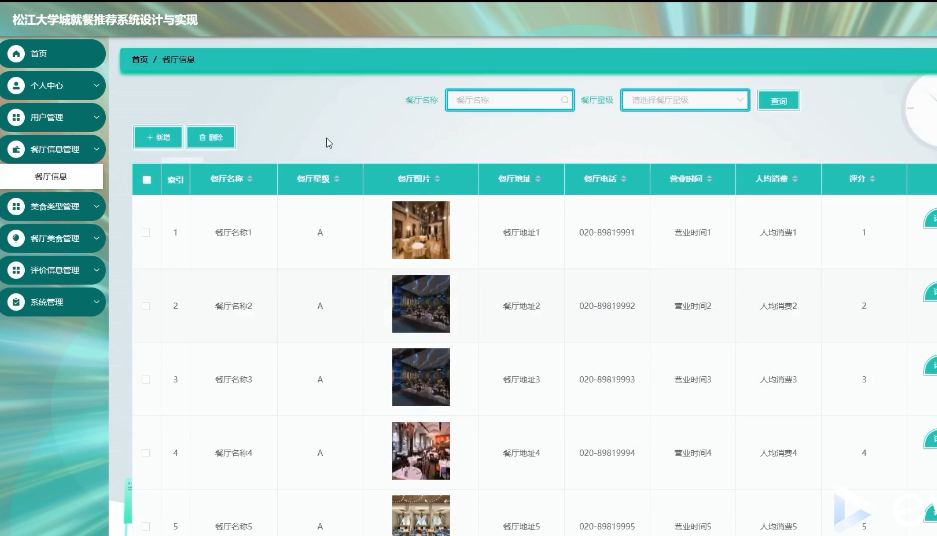937x536 pixels.
Task: Expand the 评价信息管理 menu chevron
Action: tap(96, 270)
